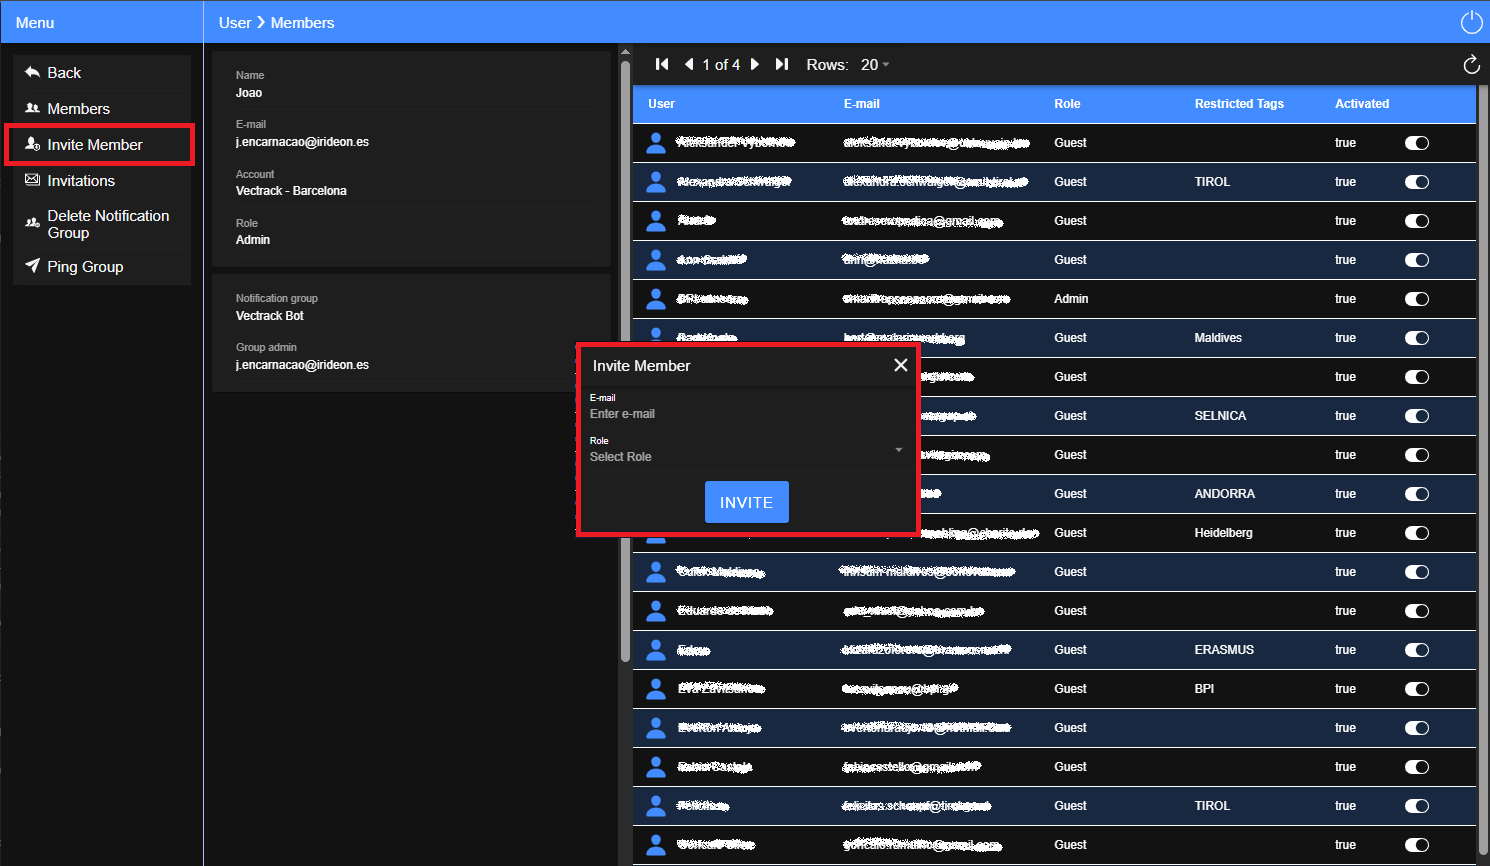Click the envelope icon beside Invitations
This screenshot has width=1490, height=866.
click(32, 180)
